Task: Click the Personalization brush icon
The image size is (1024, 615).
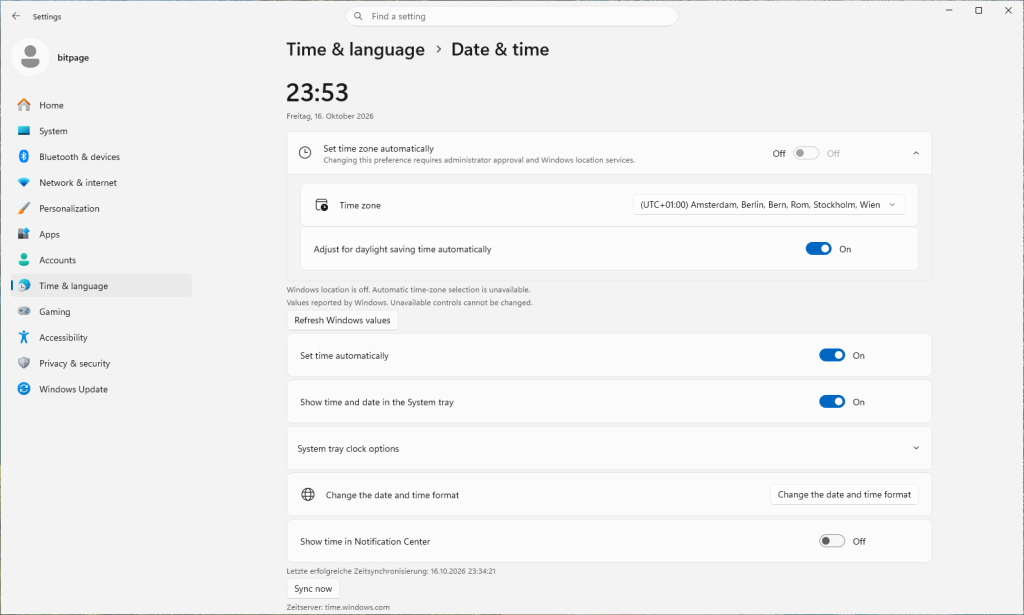Action: [24, 208]
